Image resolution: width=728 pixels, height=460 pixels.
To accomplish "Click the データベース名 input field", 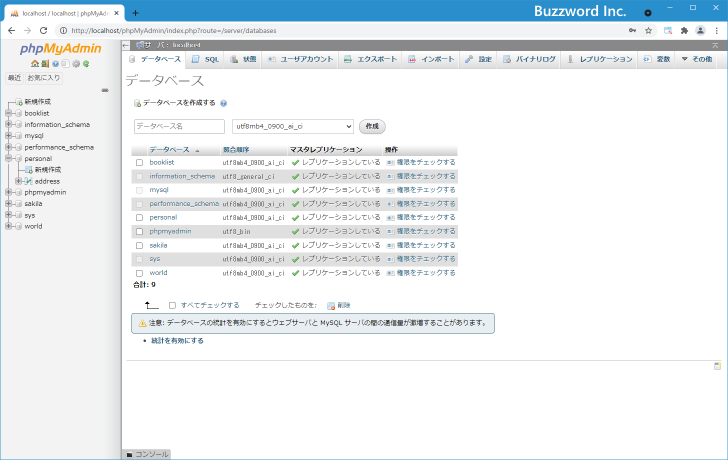I will click(x=179, y=127).
